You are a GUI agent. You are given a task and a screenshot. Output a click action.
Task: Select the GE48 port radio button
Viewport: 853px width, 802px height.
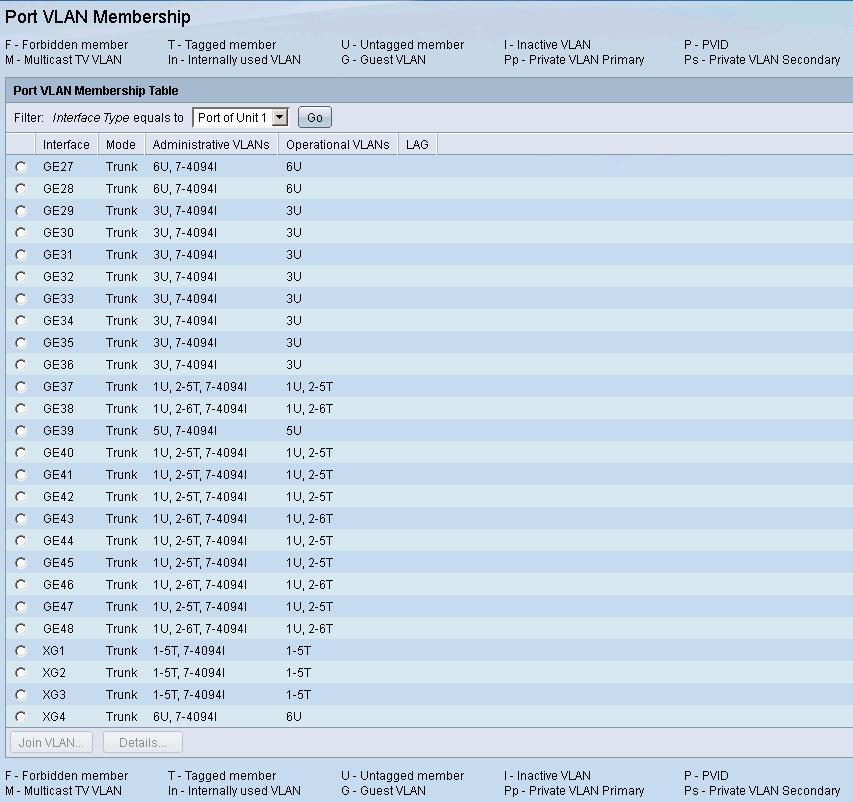(x=21, y=629)
